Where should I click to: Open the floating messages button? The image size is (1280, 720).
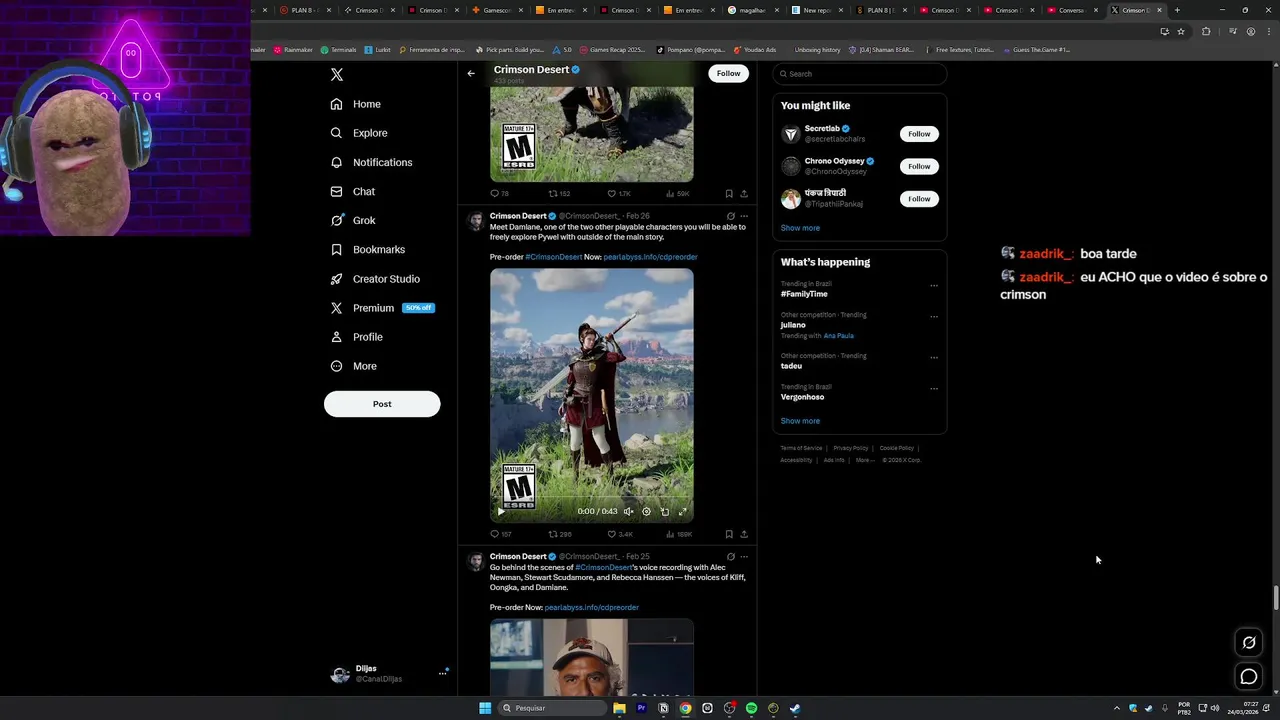point(1249,677)
